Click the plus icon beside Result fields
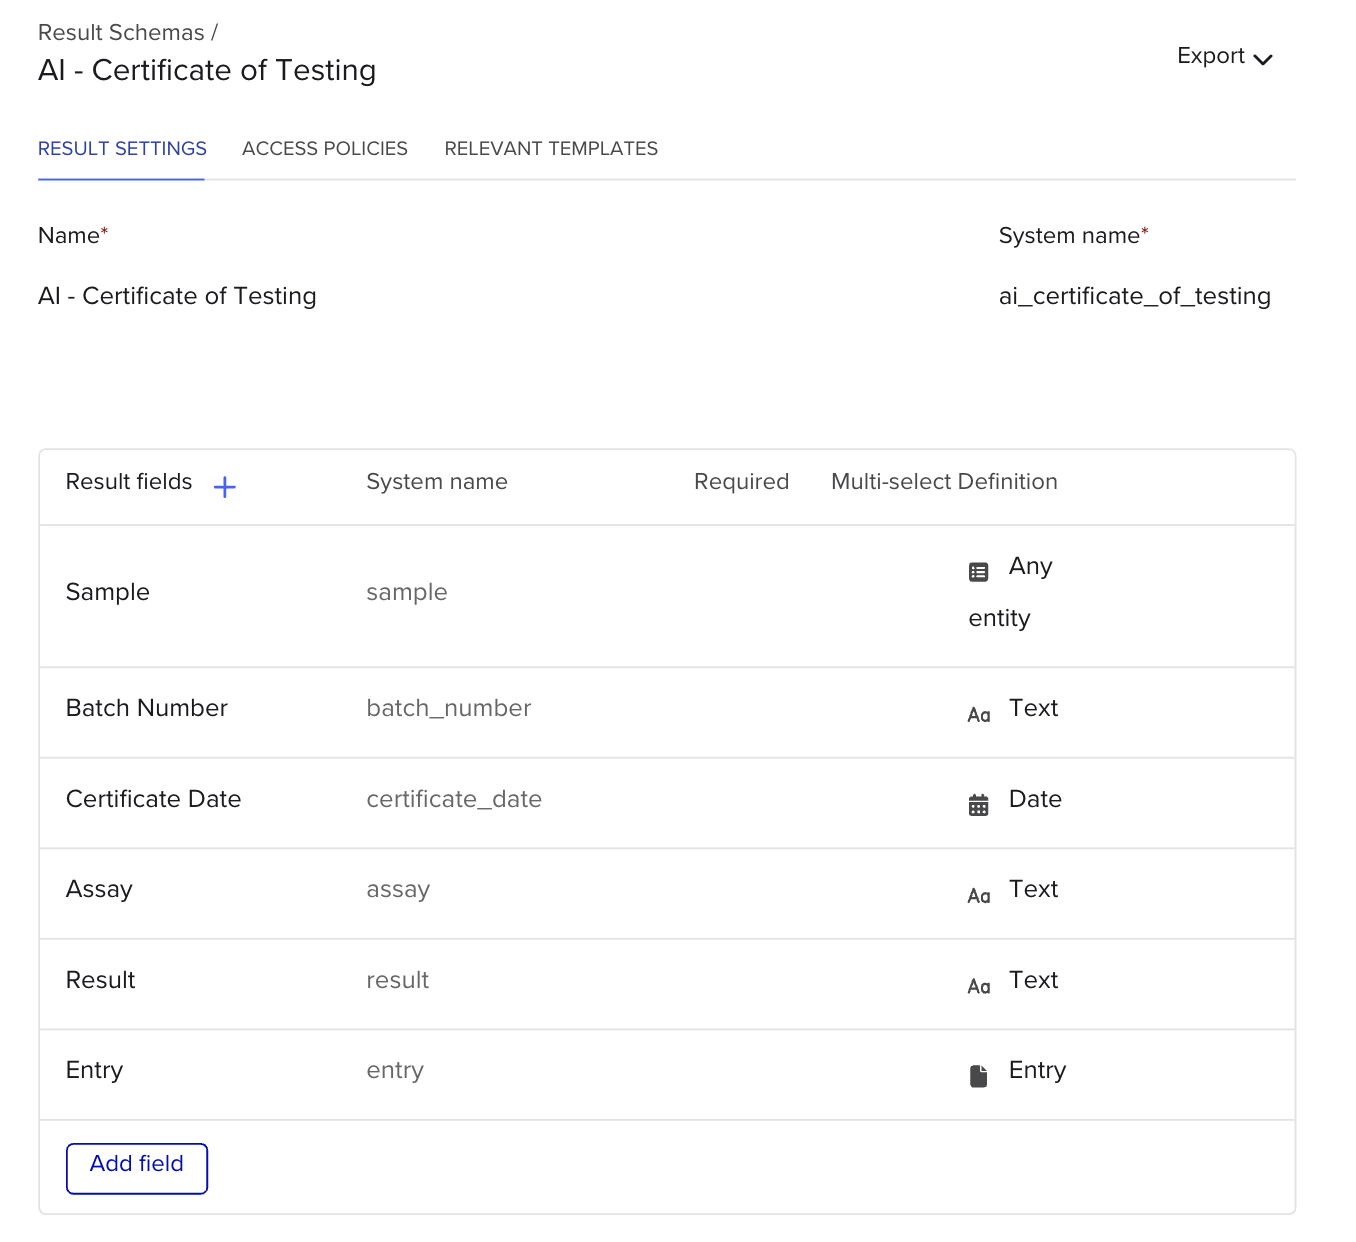1356x1242 pixels. (x=225, y=487)
